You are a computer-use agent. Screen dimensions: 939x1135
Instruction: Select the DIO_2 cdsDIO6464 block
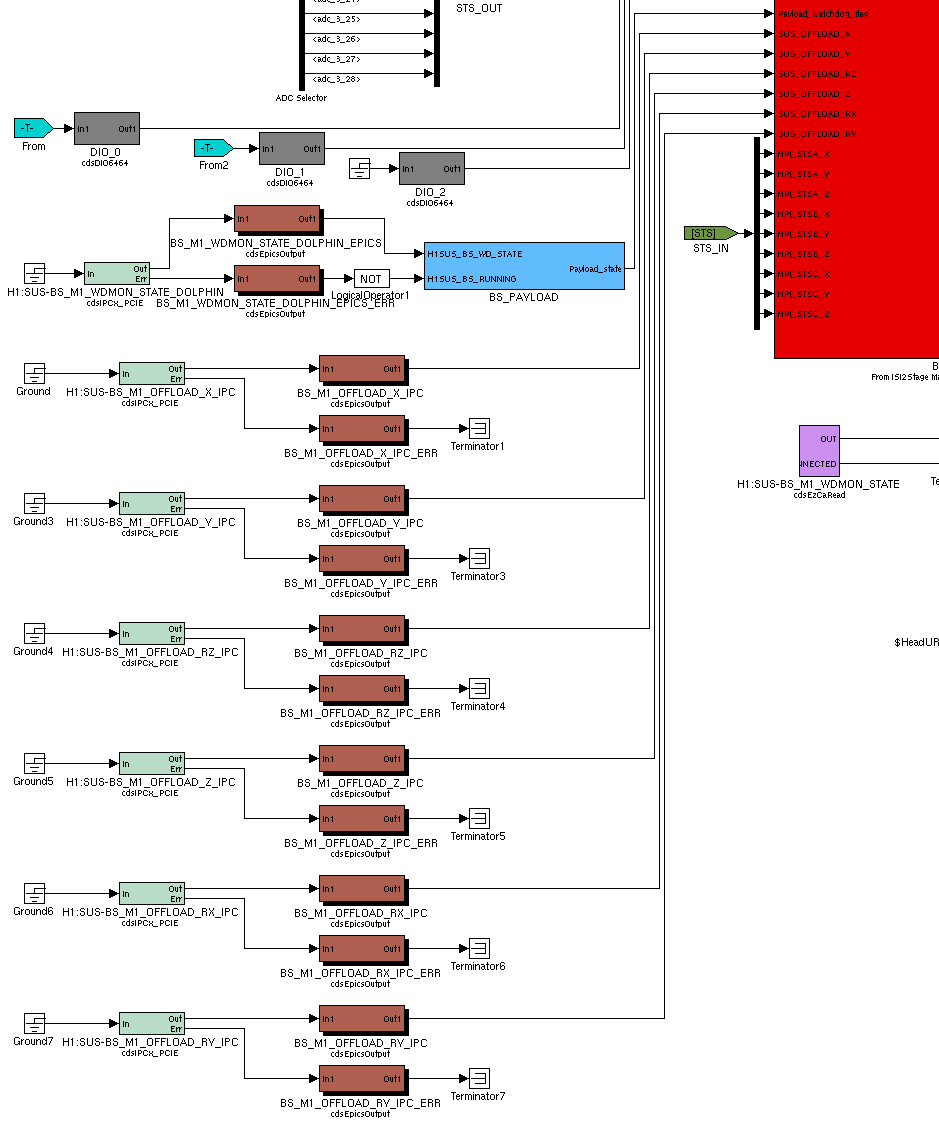point(431,169)
